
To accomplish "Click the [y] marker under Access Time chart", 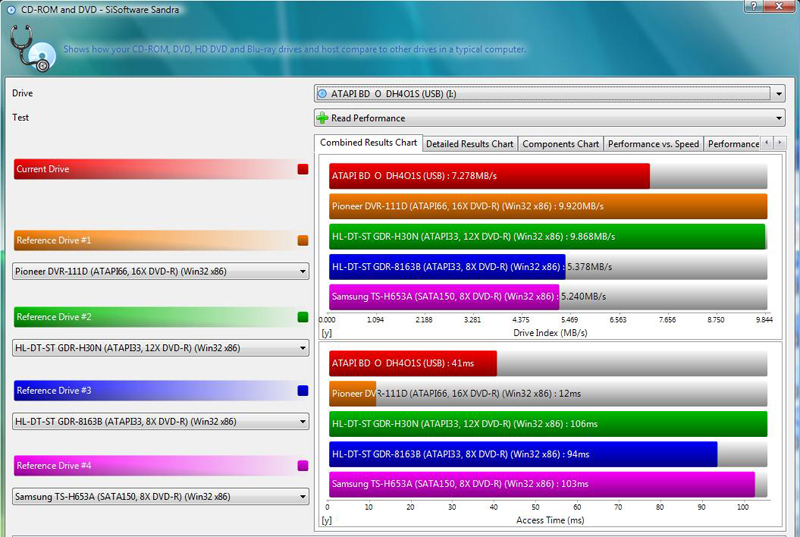I will point(327,520).
